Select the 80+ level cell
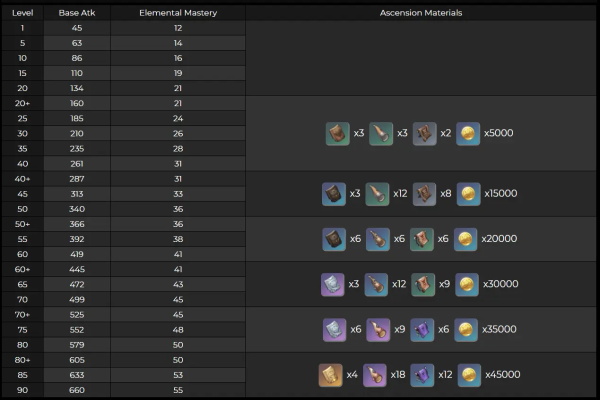Viewport: 600px width, 400px height. (x=23, y=360)
